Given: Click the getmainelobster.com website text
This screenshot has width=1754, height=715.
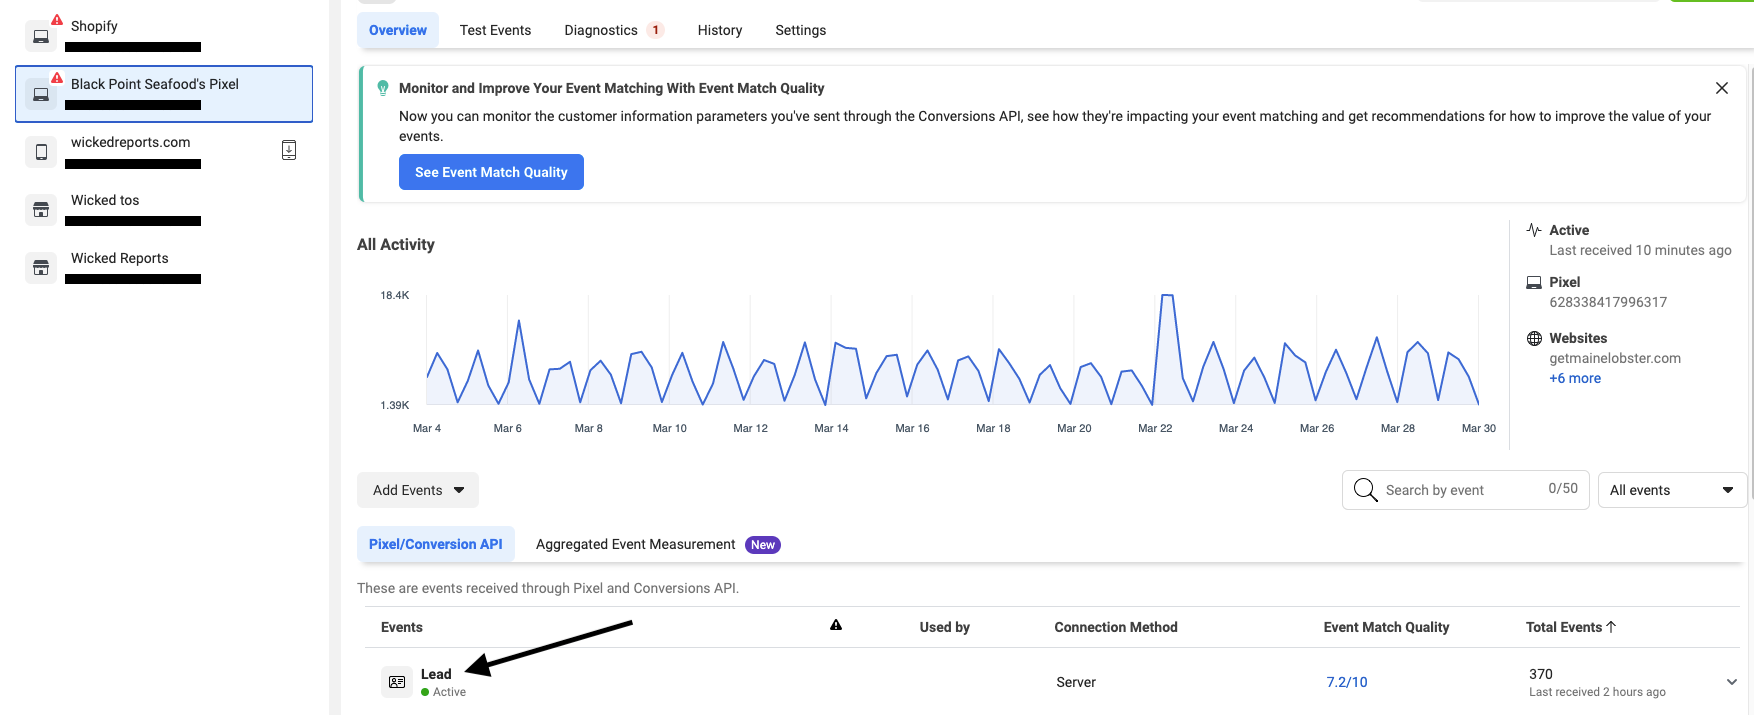Looking at the screenshot, I should click(1615, 358).
